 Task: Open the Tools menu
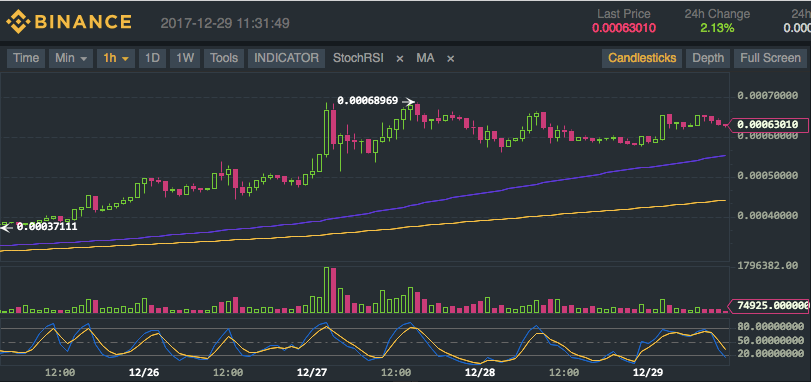coord(224,58)
